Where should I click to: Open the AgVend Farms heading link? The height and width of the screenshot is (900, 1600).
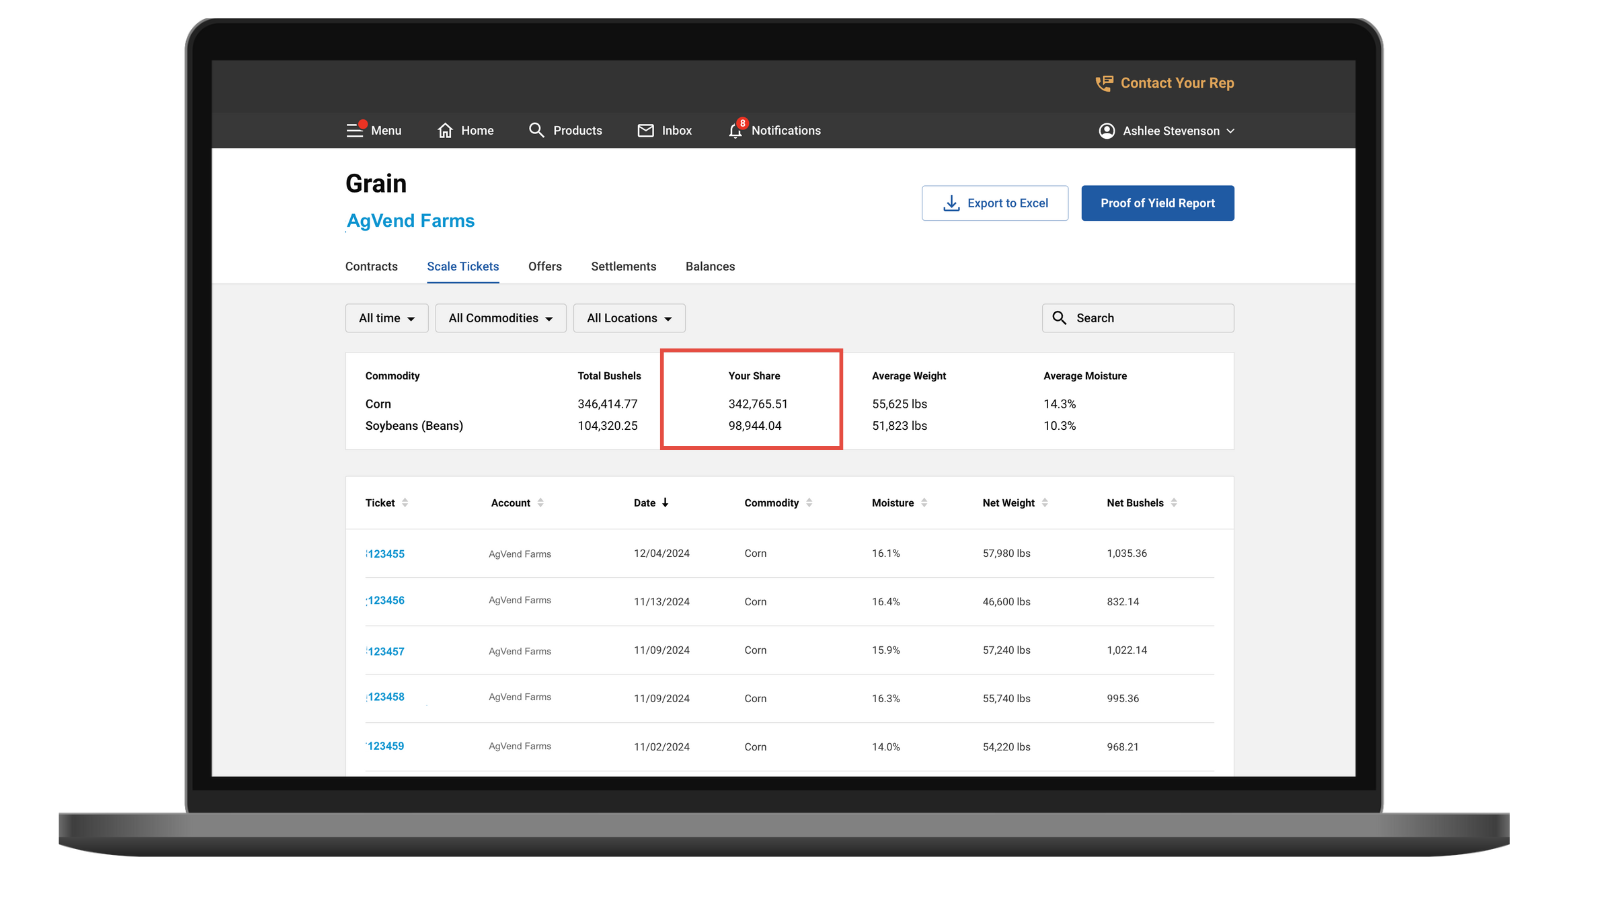pyautogui.click(x=411, y=221)
